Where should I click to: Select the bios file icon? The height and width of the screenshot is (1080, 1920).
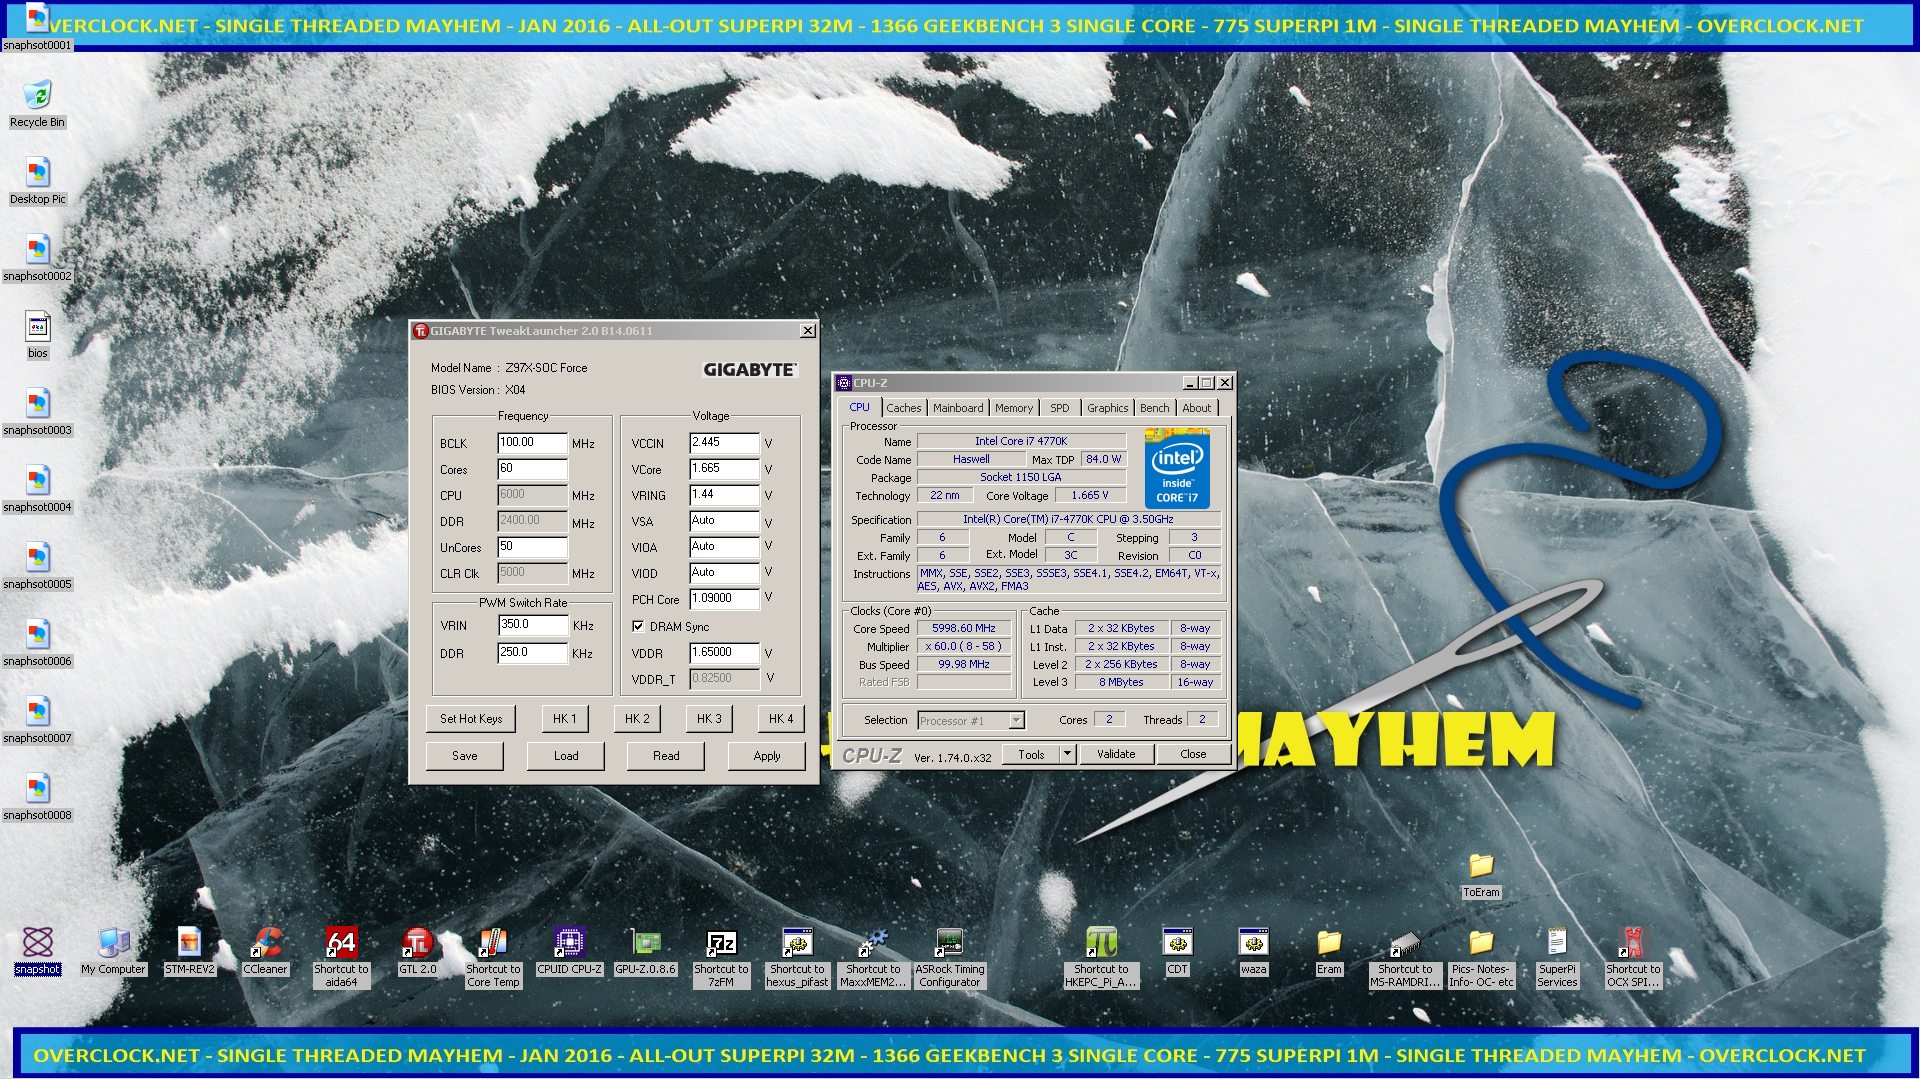point(37,335)
